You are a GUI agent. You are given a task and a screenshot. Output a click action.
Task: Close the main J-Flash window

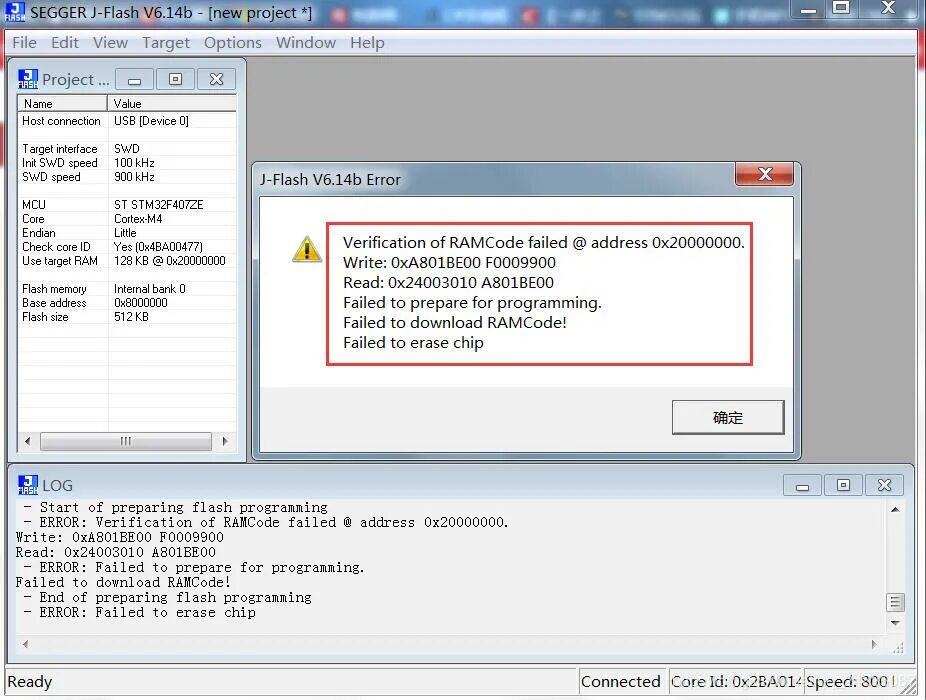(x=888, y=8)
